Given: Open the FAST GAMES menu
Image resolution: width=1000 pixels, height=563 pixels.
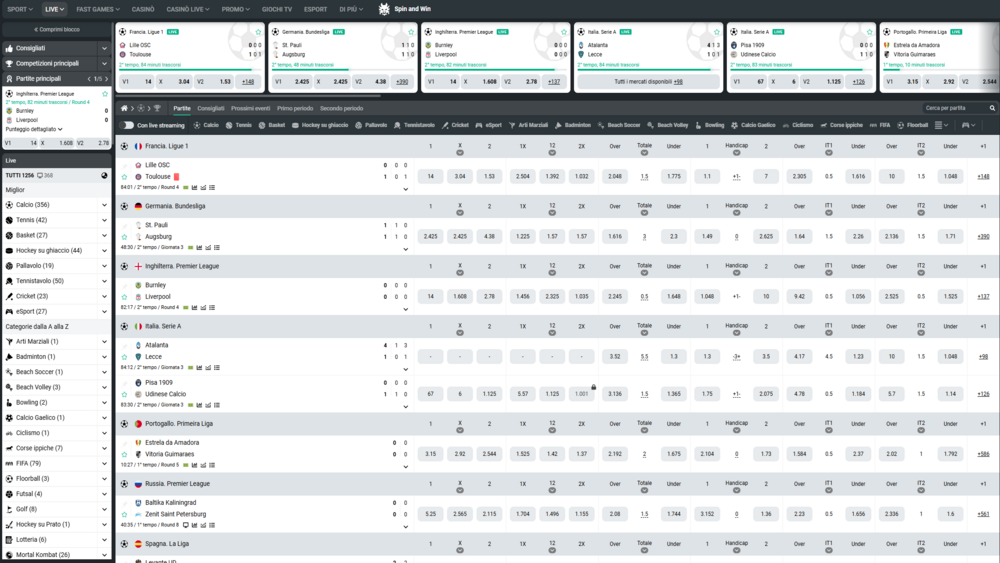Looking at the screenshot, I should point(98,9).
